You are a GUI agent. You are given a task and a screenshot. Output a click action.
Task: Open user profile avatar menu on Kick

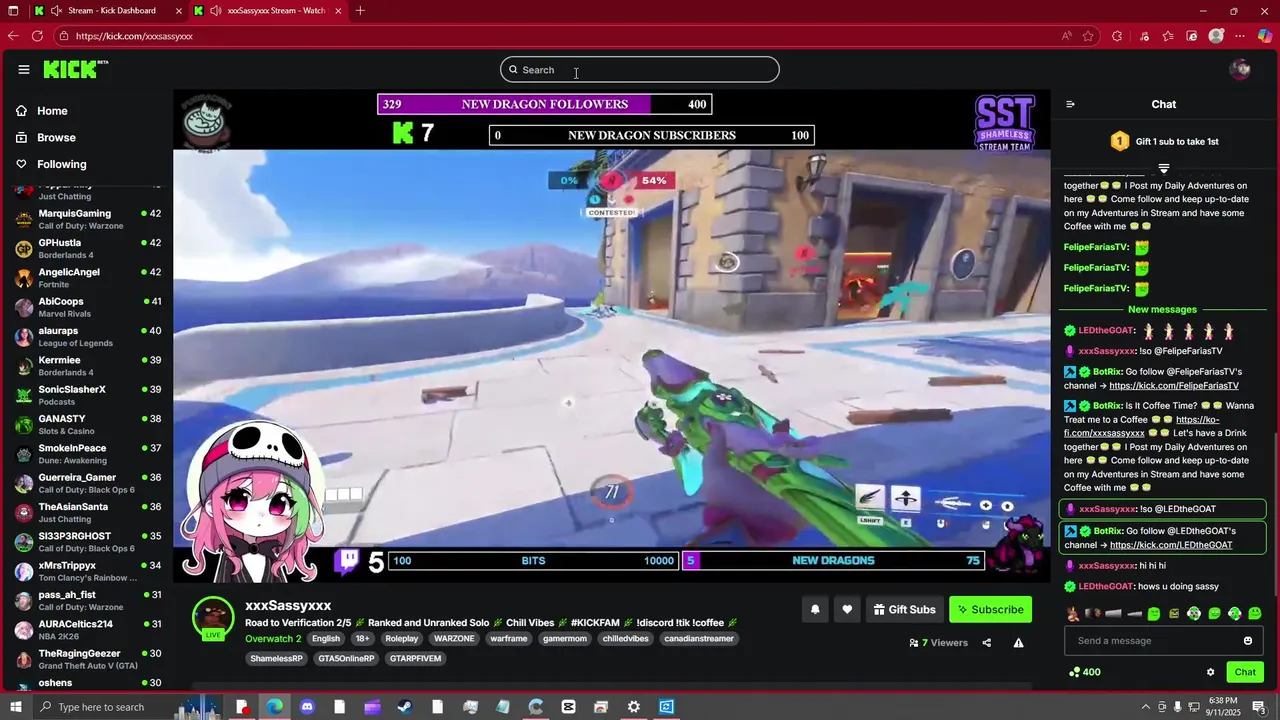1240,70
